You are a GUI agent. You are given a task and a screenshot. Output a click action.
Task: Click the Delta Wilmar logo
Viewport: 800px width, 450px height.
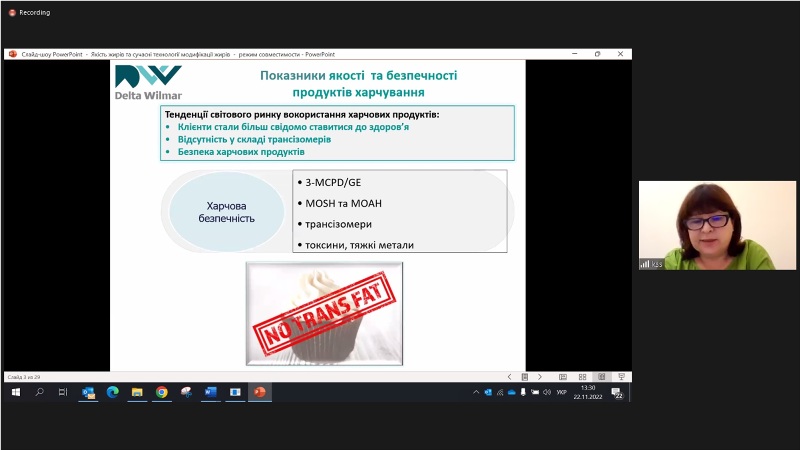148,82
